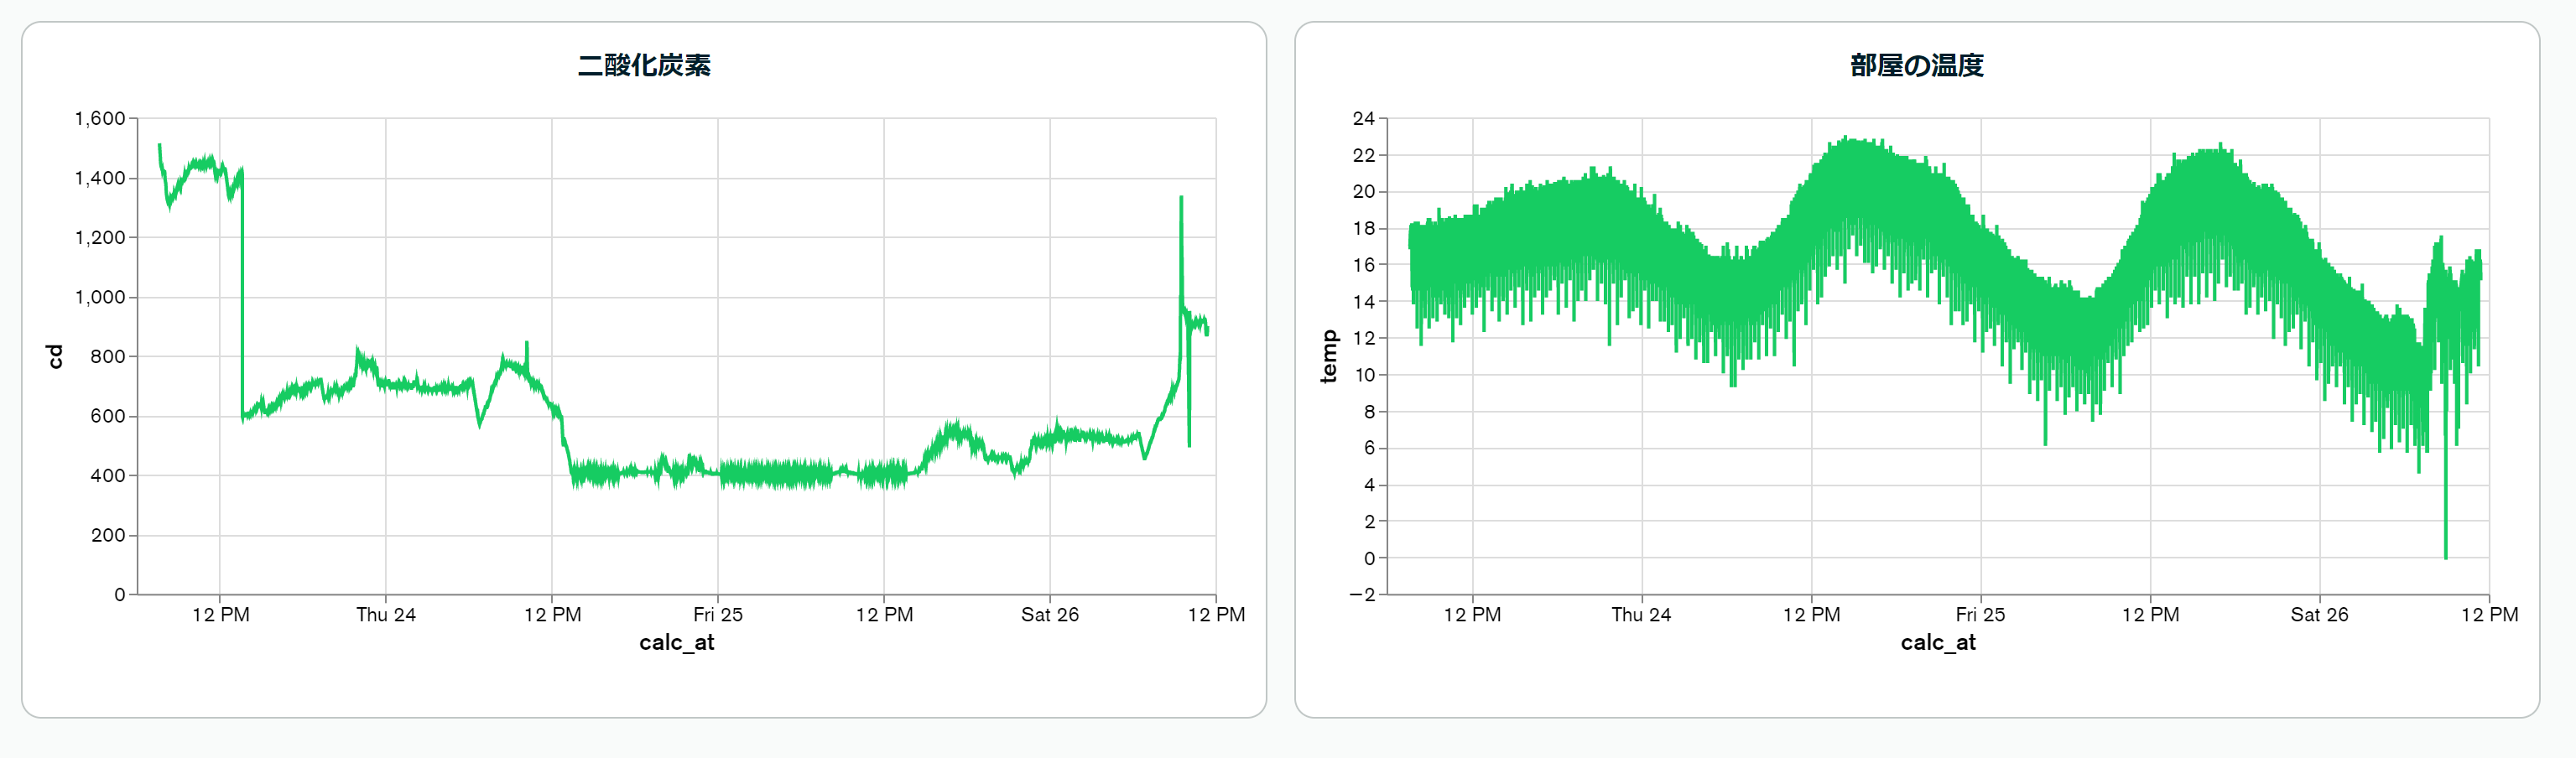Screen dimensions: 2576x758
Task: Click the temperature dip reaching 0 degrees
Action: point(2445,555)
